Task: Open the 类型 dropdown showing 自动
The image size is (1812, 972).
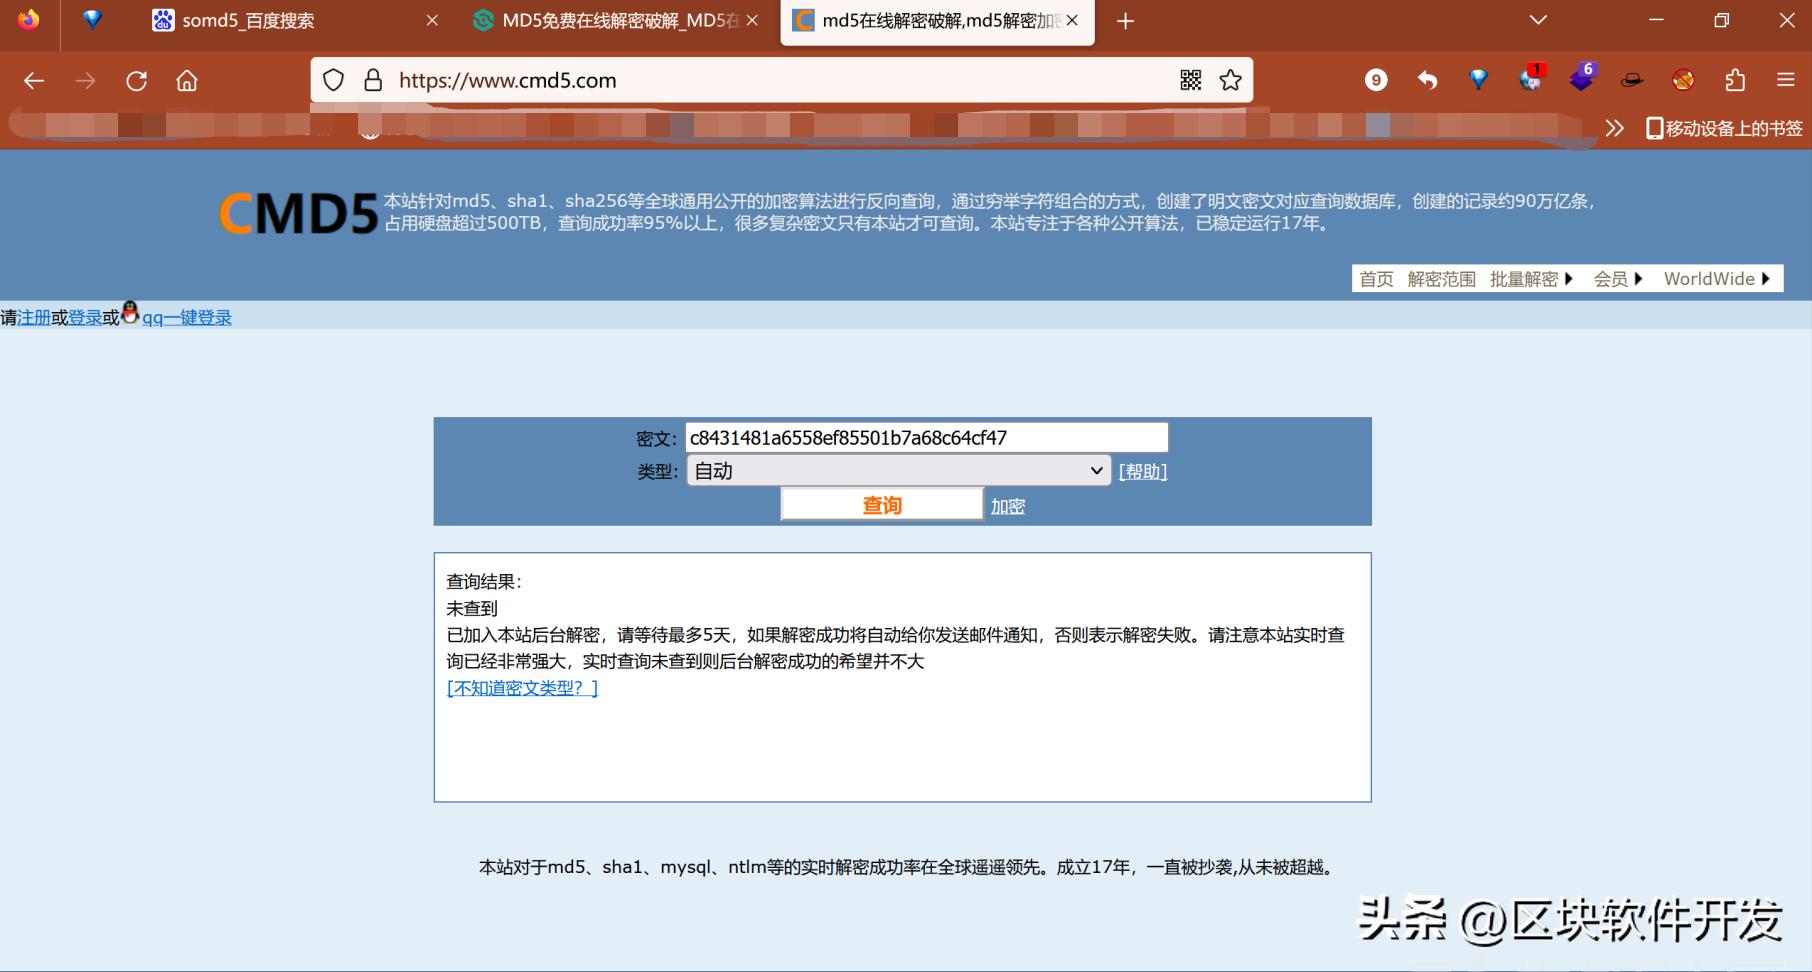Action: point(896,470)
